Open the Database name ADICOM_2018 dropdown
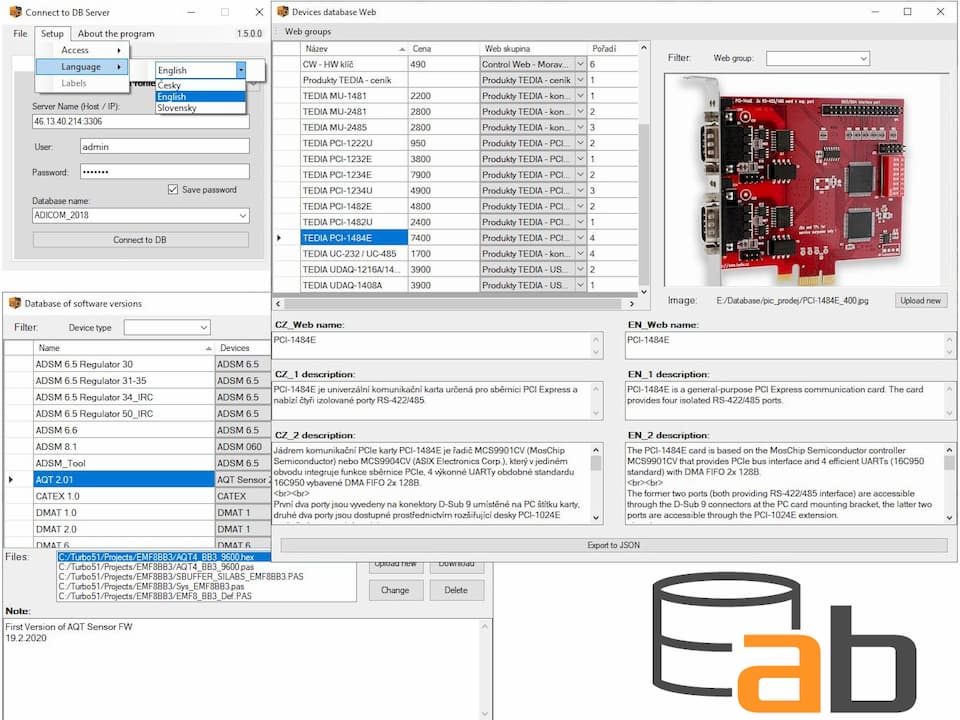The width and height of the screenshot is (960, 720). pyautogui.click(x=242, y=216)
